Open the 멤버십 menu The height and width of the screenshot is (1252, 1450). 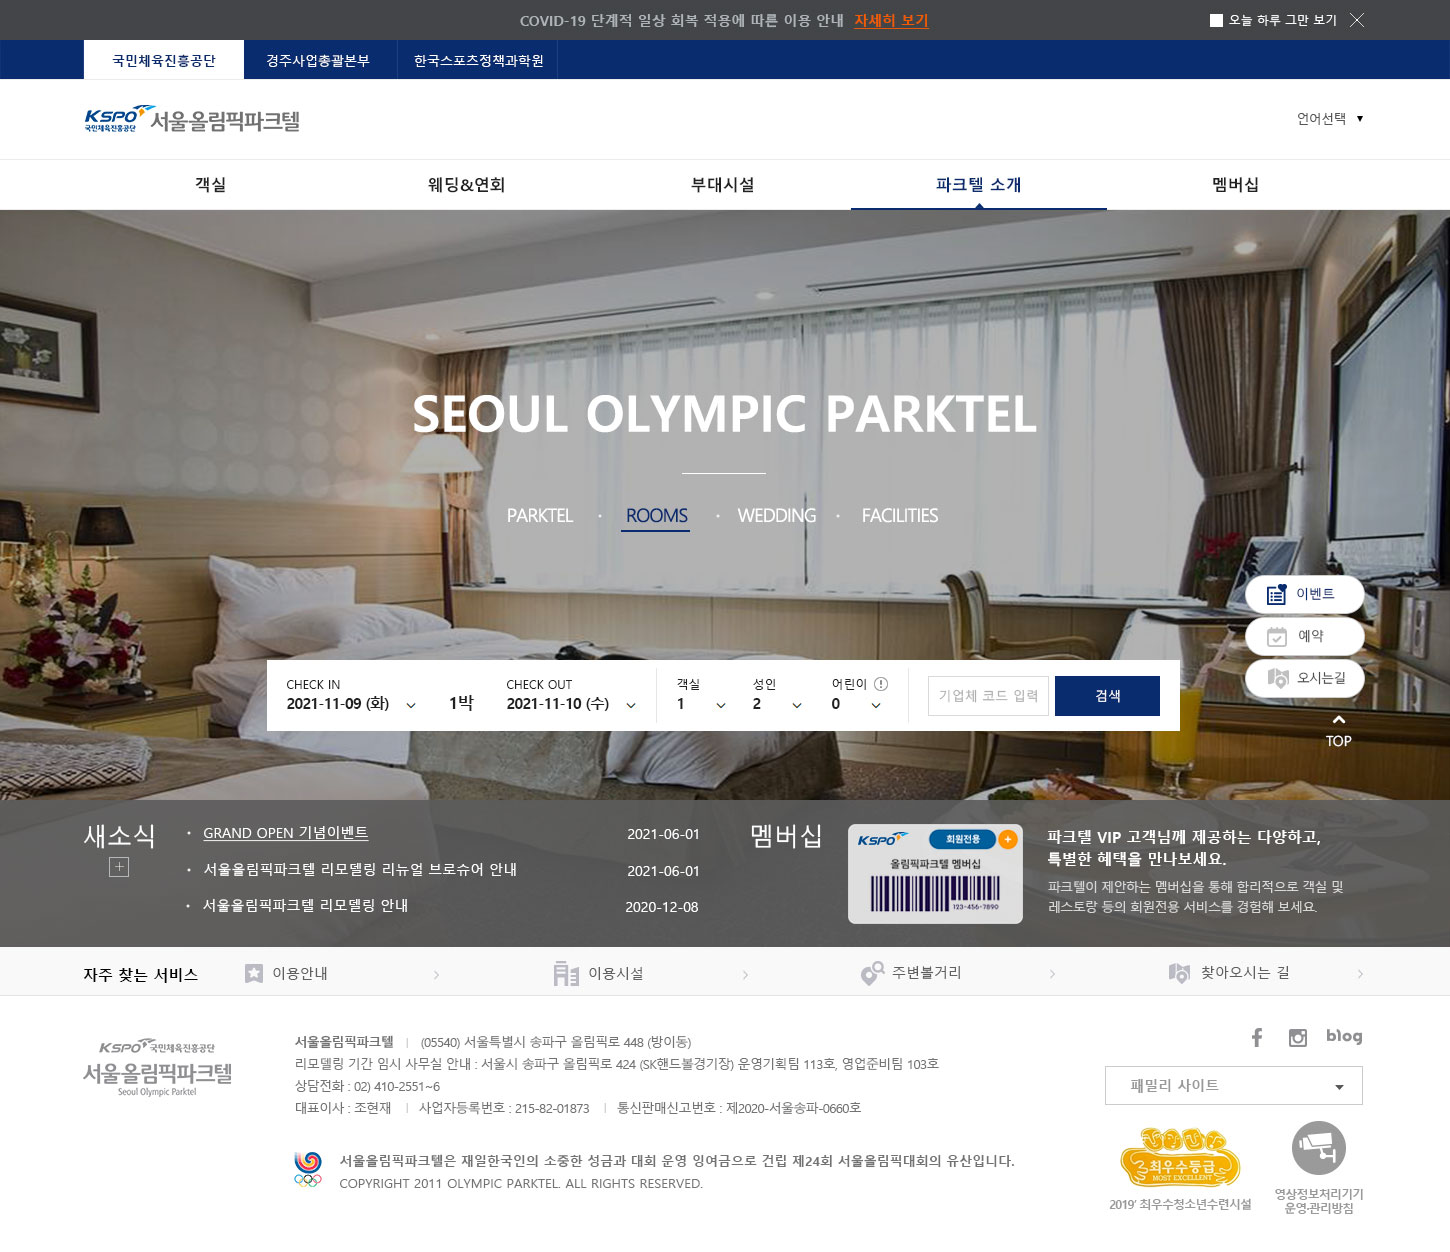(x=1235, y=185)
